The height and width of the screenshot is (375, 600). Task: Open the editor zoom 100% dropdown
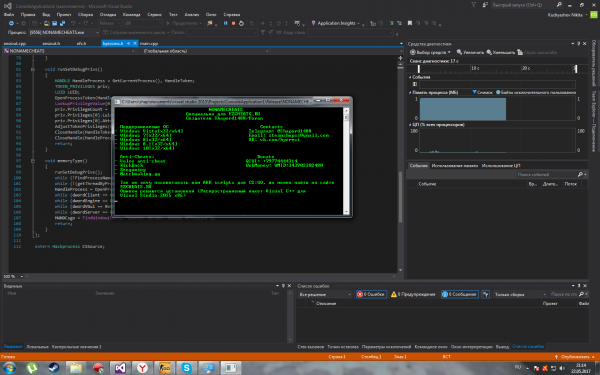point(14,276)
